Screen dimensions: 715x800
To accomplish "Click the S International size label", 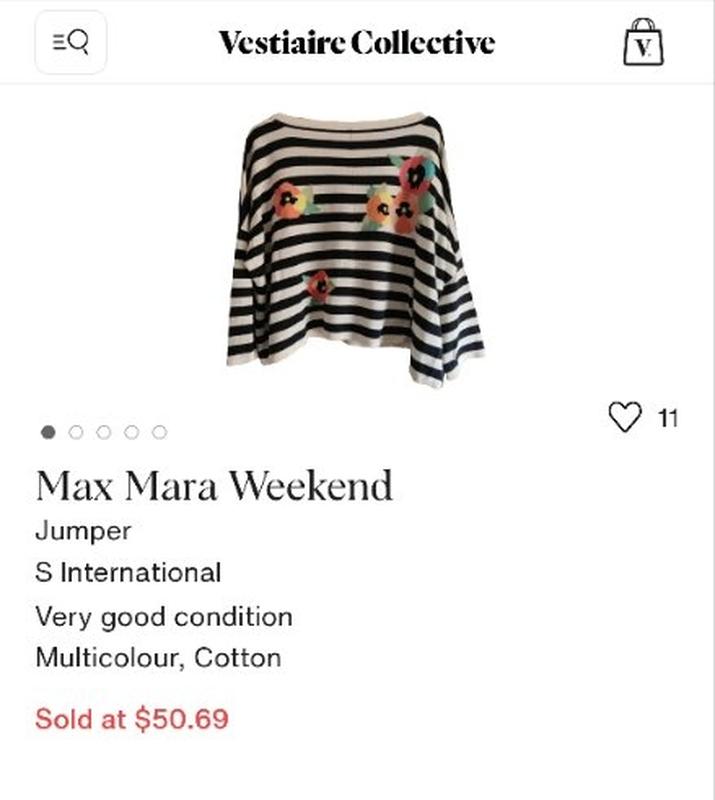I will tap(128, 573).
